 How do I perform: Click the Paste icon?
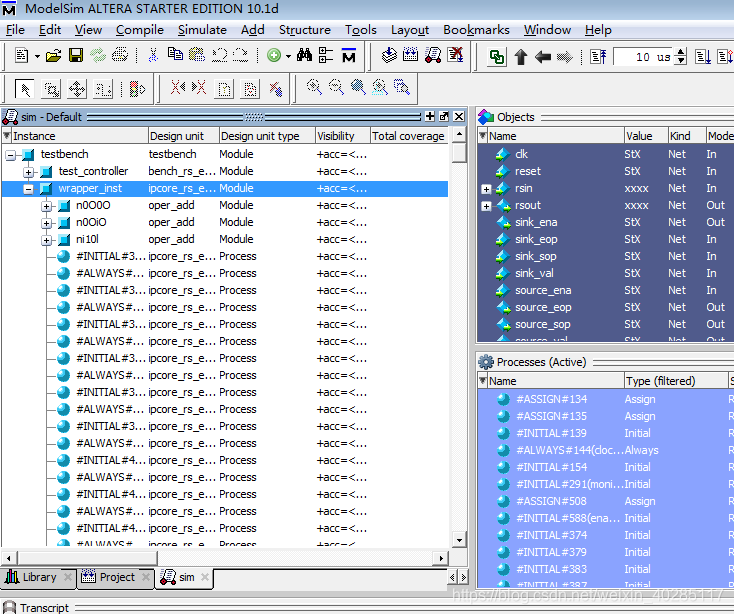197,55
